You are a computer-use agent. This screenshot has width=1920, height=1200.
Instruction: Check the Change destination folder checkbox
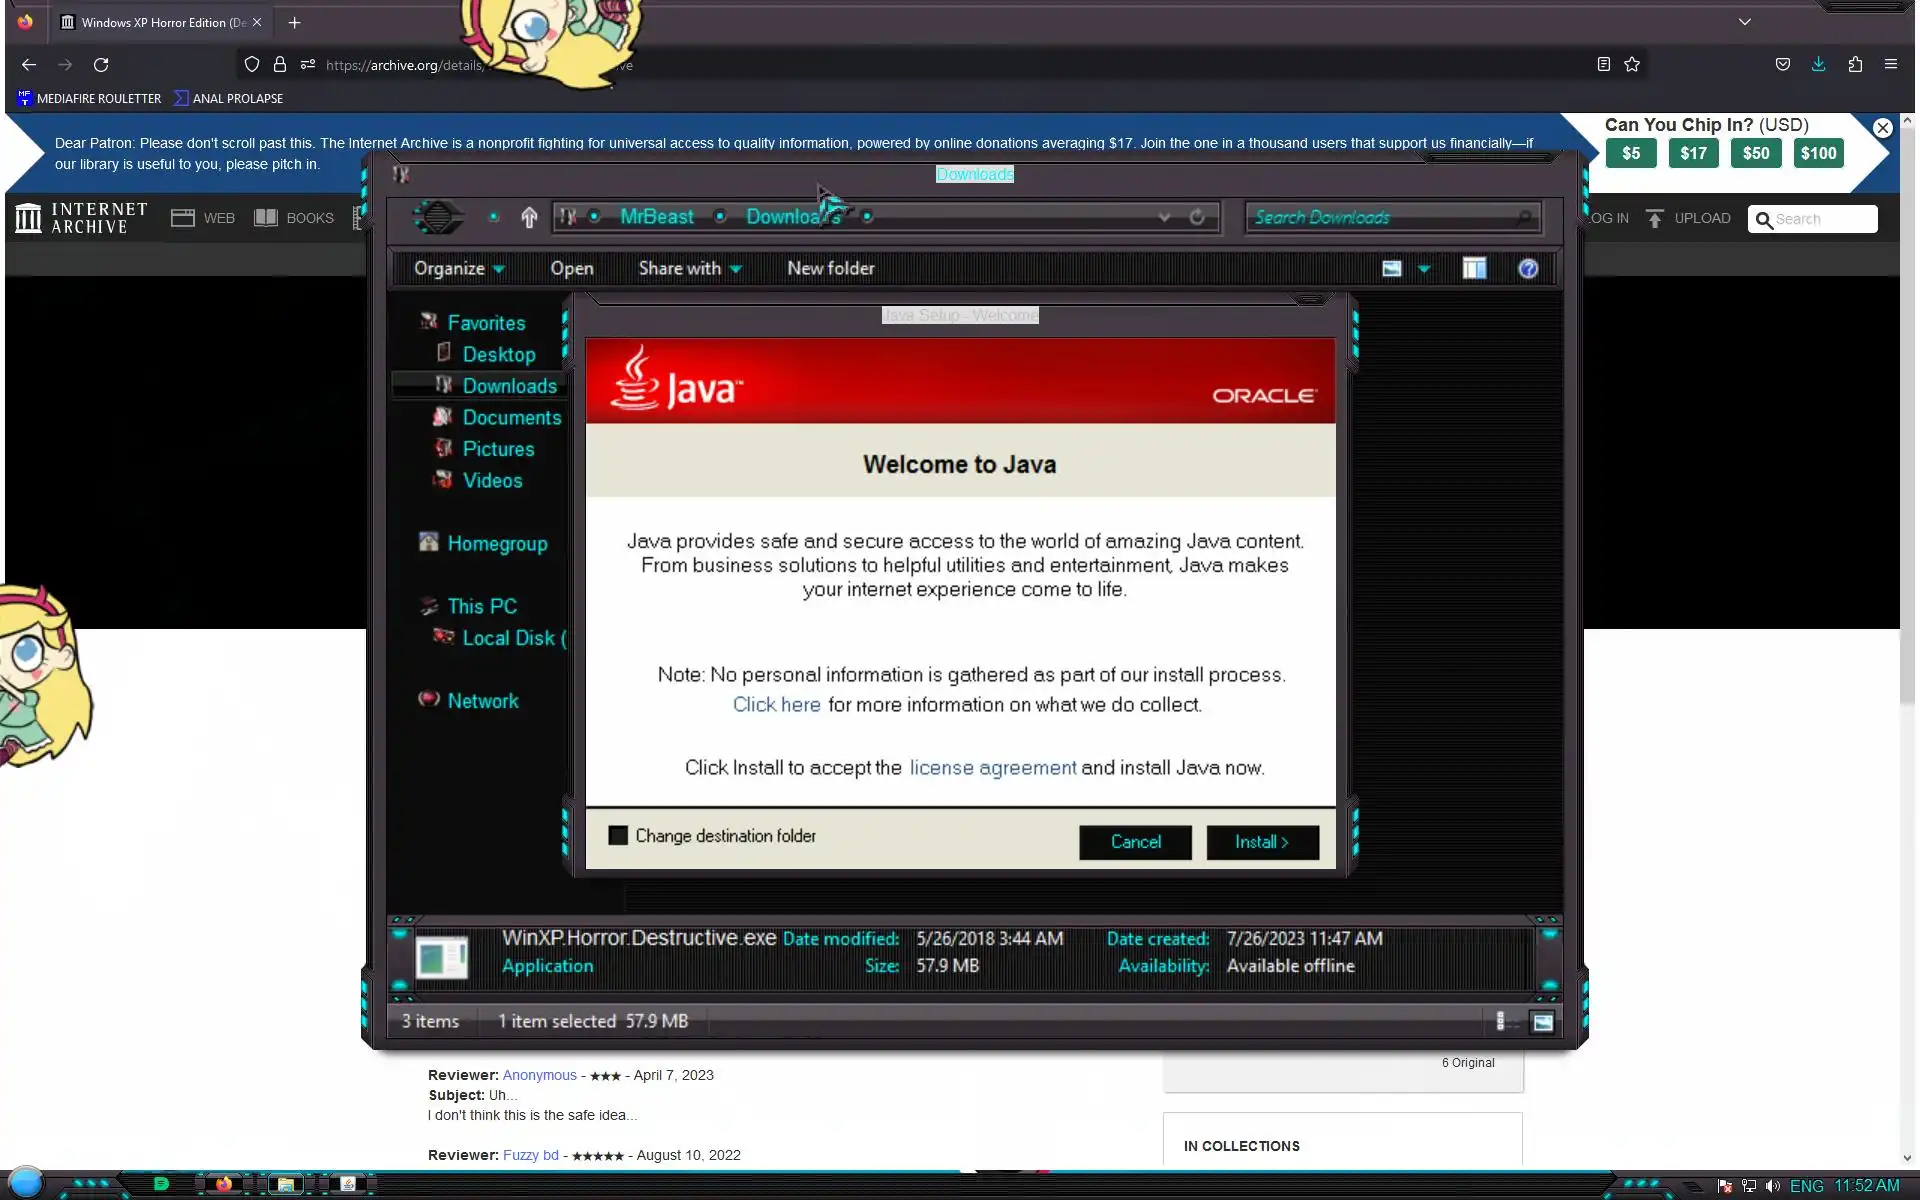(x=618, y=835)
